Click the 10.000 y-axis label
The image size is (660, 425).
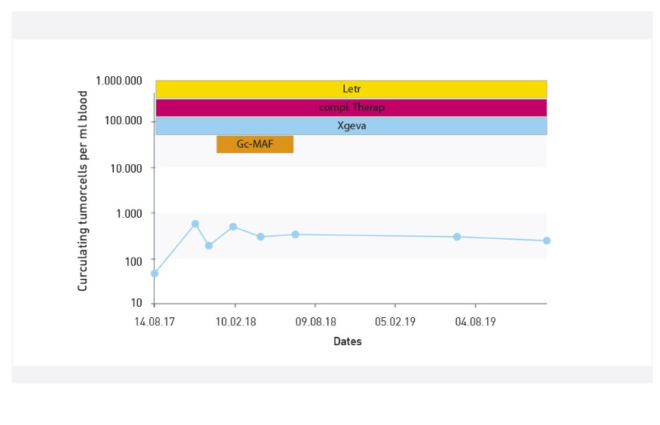[x=126, y=167]
